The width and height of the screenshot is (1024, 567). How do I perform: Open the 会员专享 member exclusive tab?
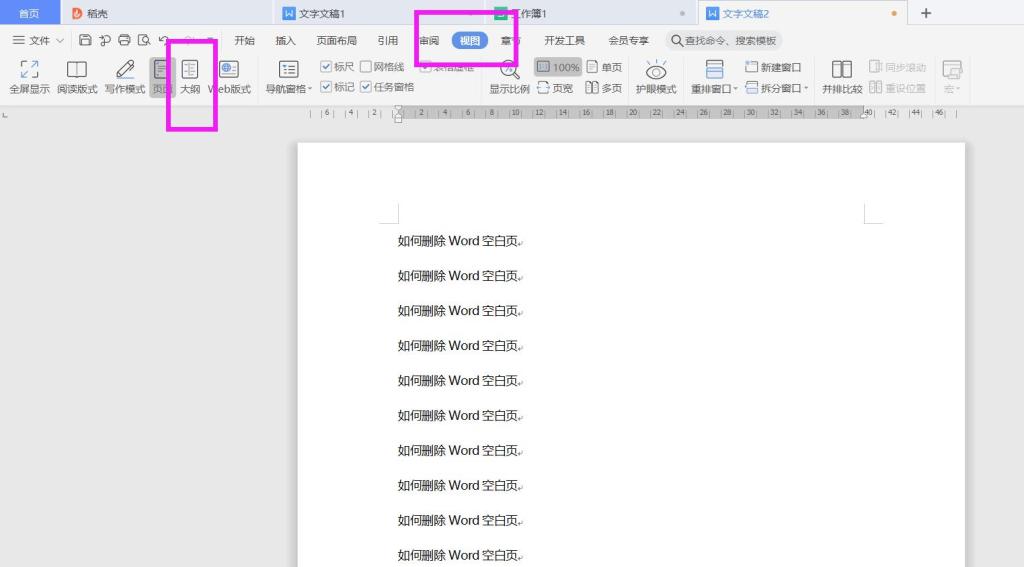628,40
